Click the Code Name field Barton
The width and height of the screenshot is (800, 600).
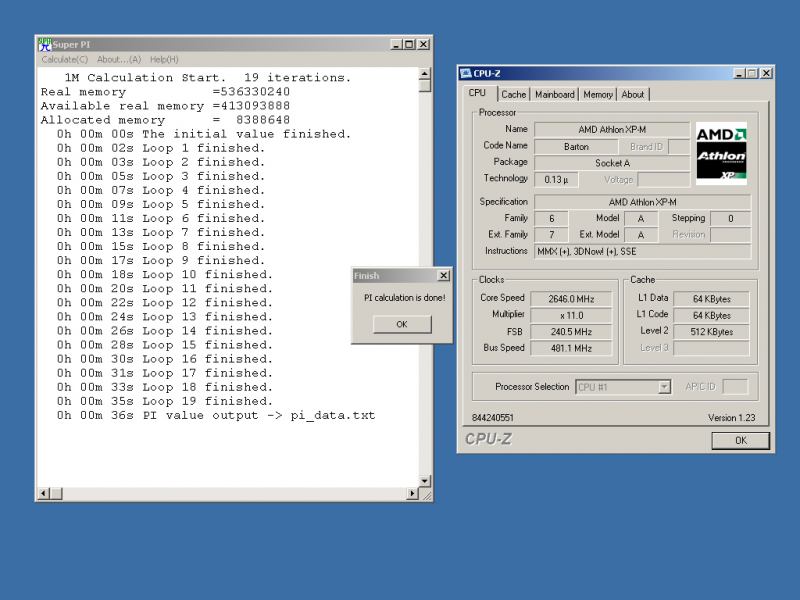[x=576, y=146]
